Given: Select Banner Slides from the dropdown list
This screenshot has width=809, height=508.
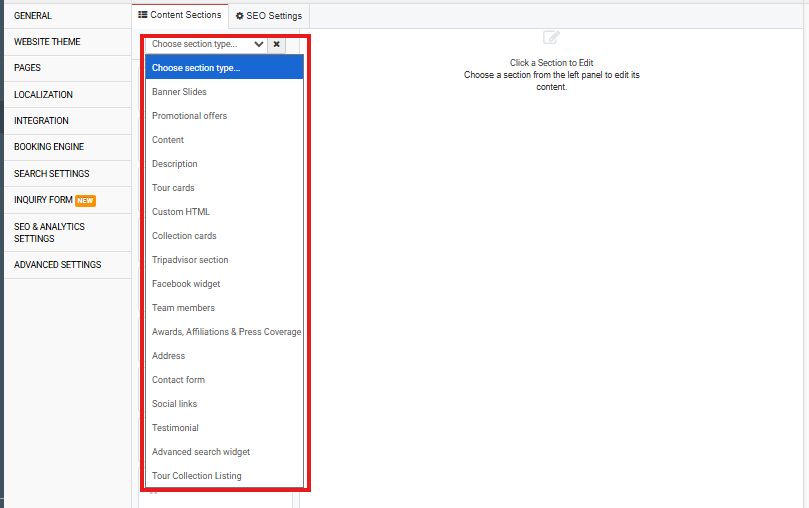Looking at the screenshot, I should 179,92.
